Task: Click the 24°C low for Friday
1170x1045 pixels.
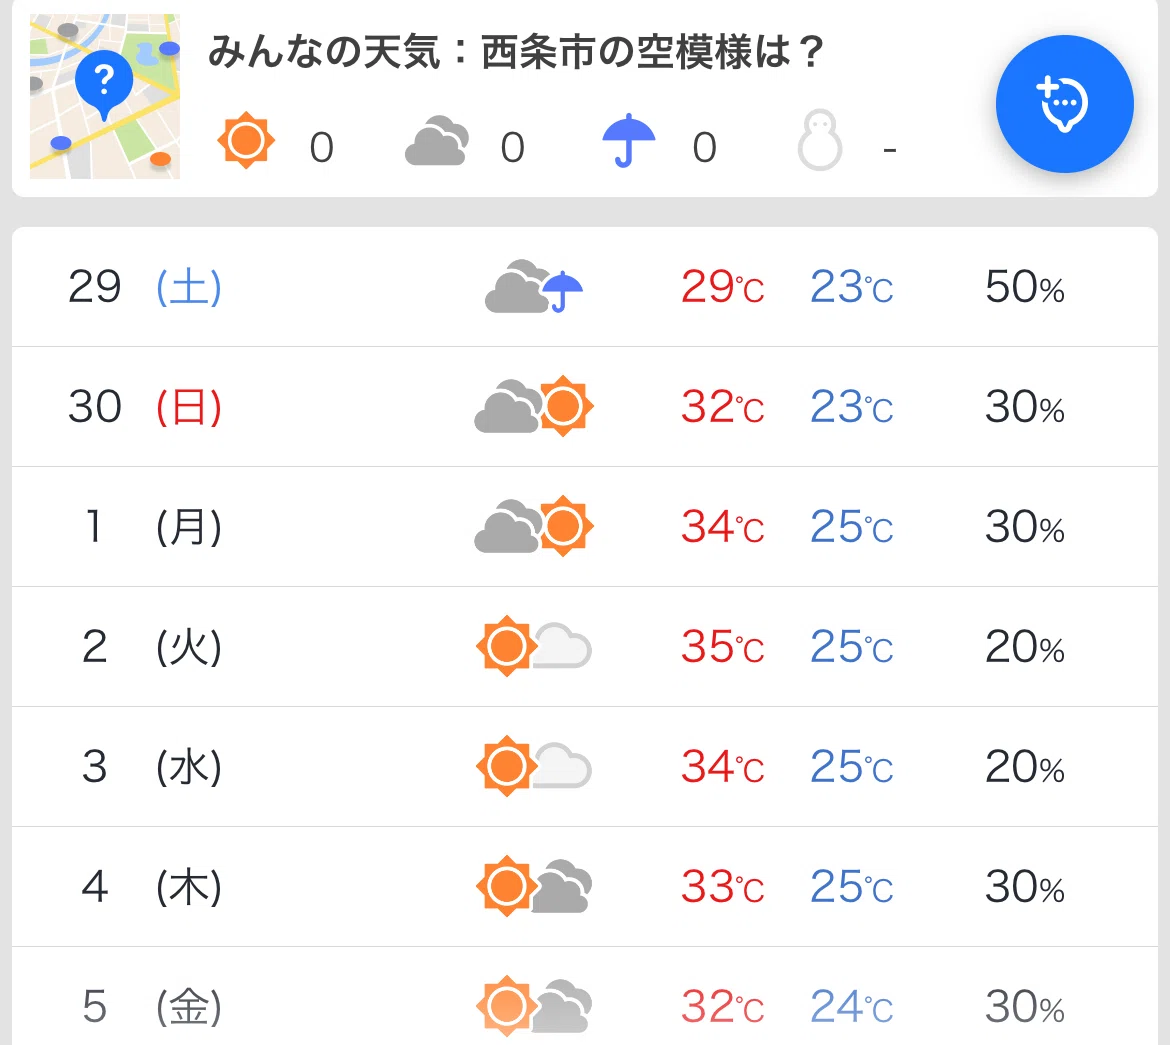Action: coord(851,1006)
